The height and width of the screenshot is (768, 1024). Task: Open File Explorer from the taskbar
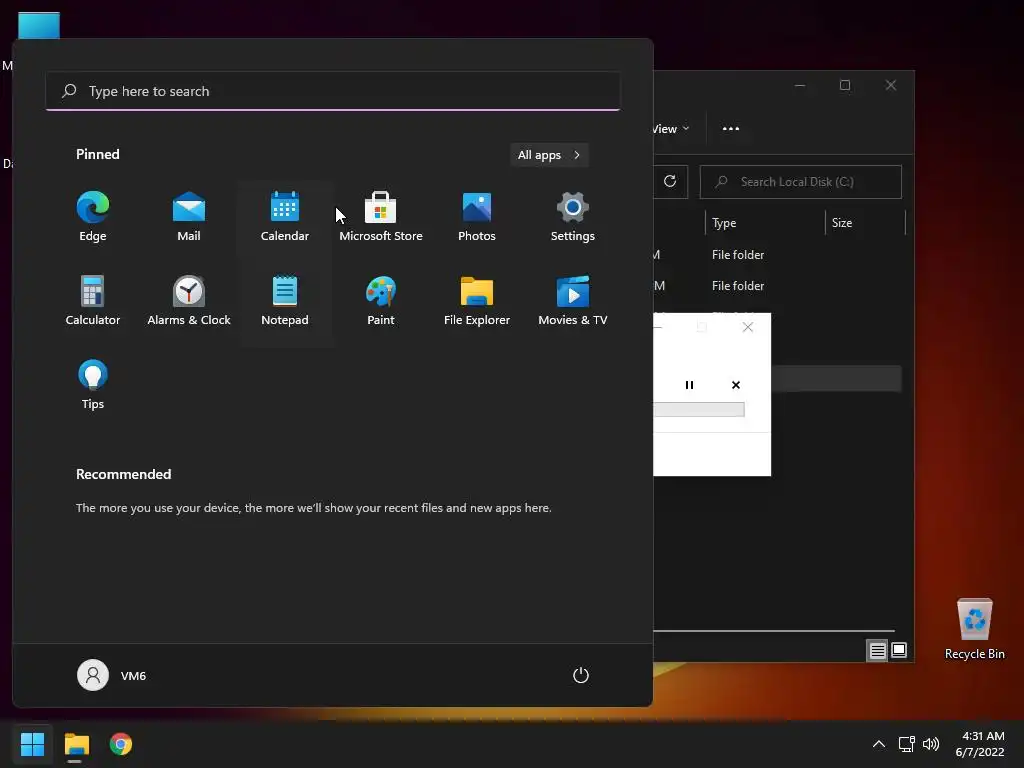[x=76, y=744]
